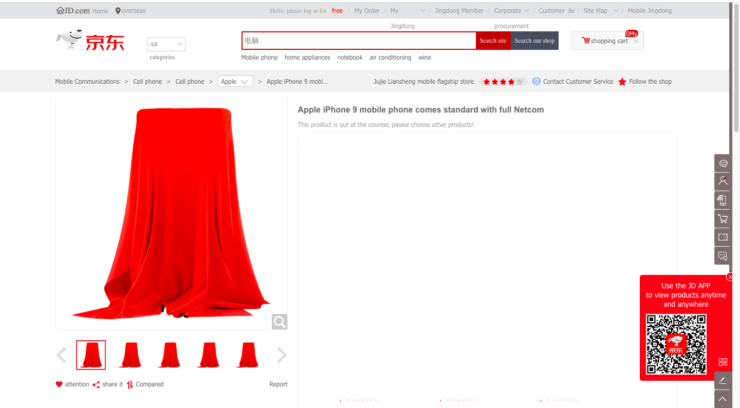Click the sidebar coupon ticket icon
The image size is (740, 408).
723,237
